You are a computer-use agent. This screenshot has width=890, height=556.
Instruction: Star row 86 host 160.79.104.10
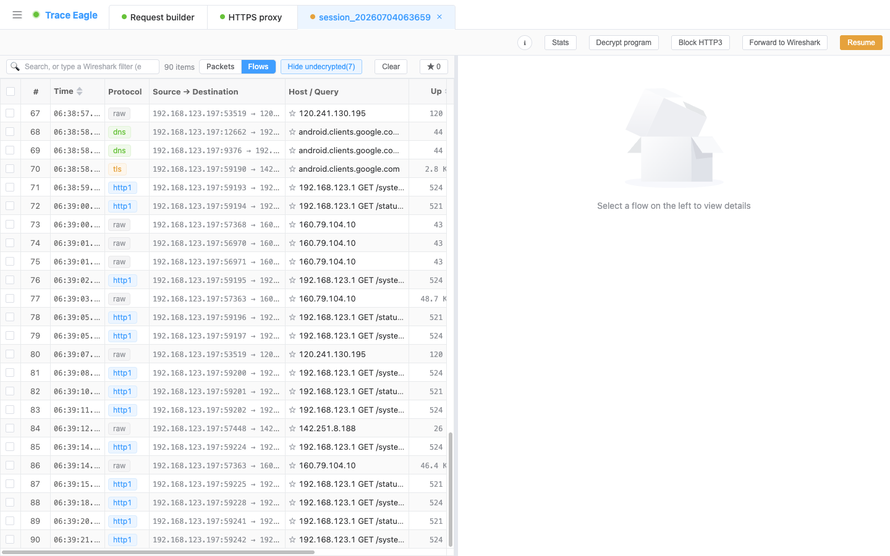coord(292,465)
